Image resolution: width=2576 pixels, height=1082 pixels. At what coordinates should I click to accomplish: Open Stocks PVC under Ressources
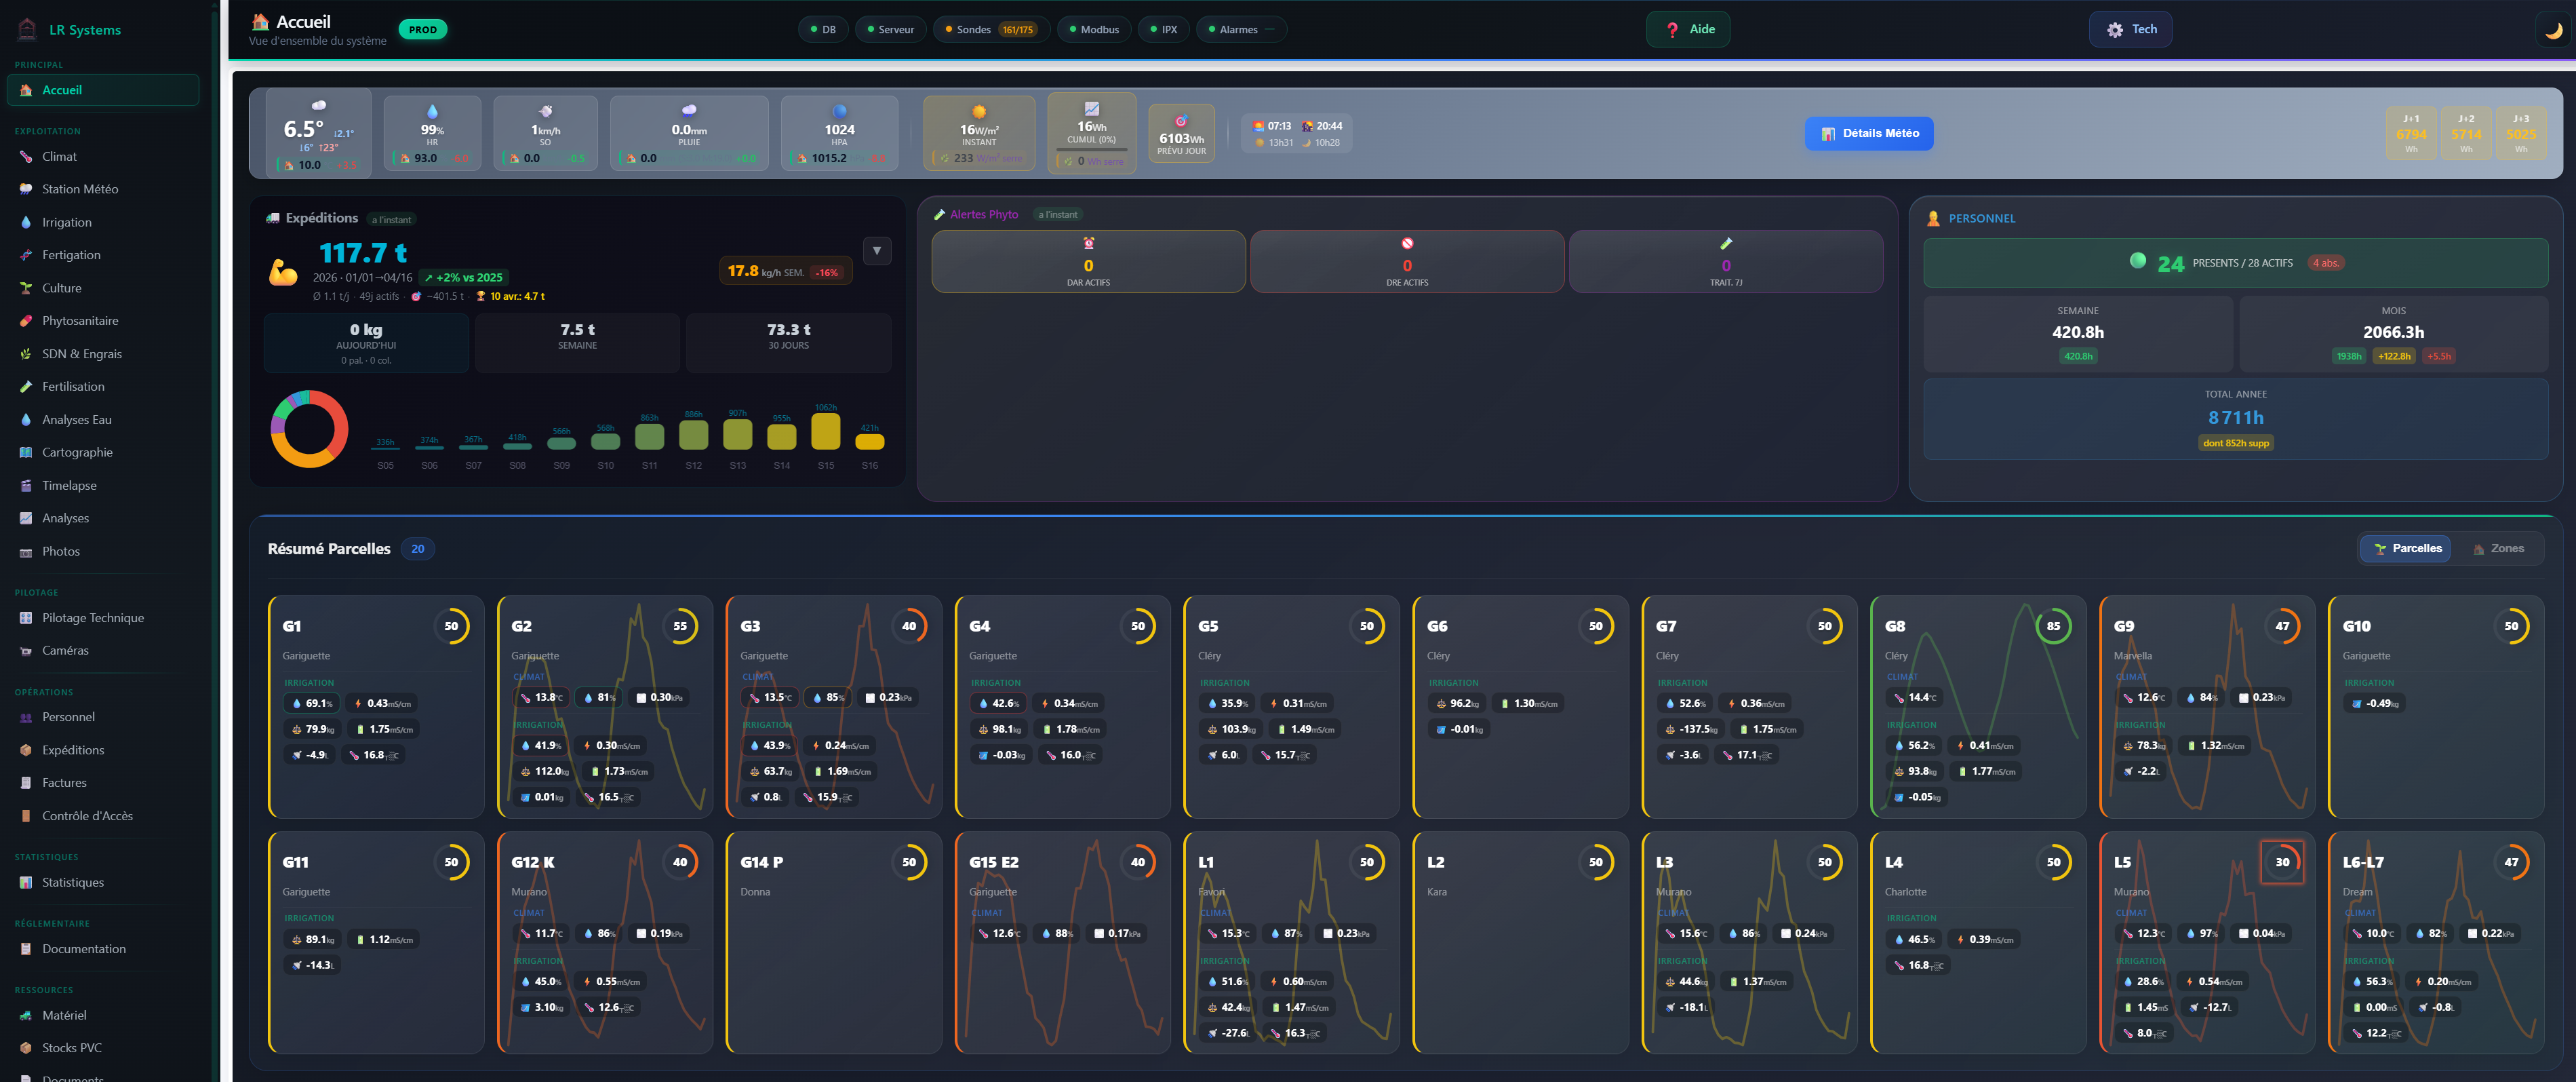[x=71, y=1047]
